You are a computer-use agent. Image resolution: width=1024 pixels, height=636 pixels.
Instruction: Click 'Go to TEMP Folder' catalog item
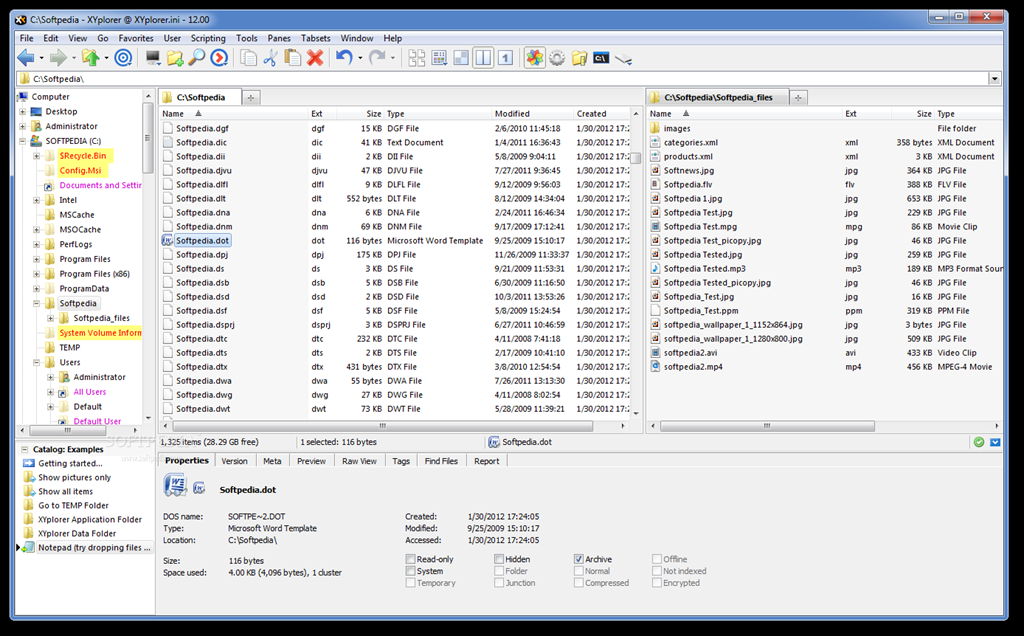point(73,505)
